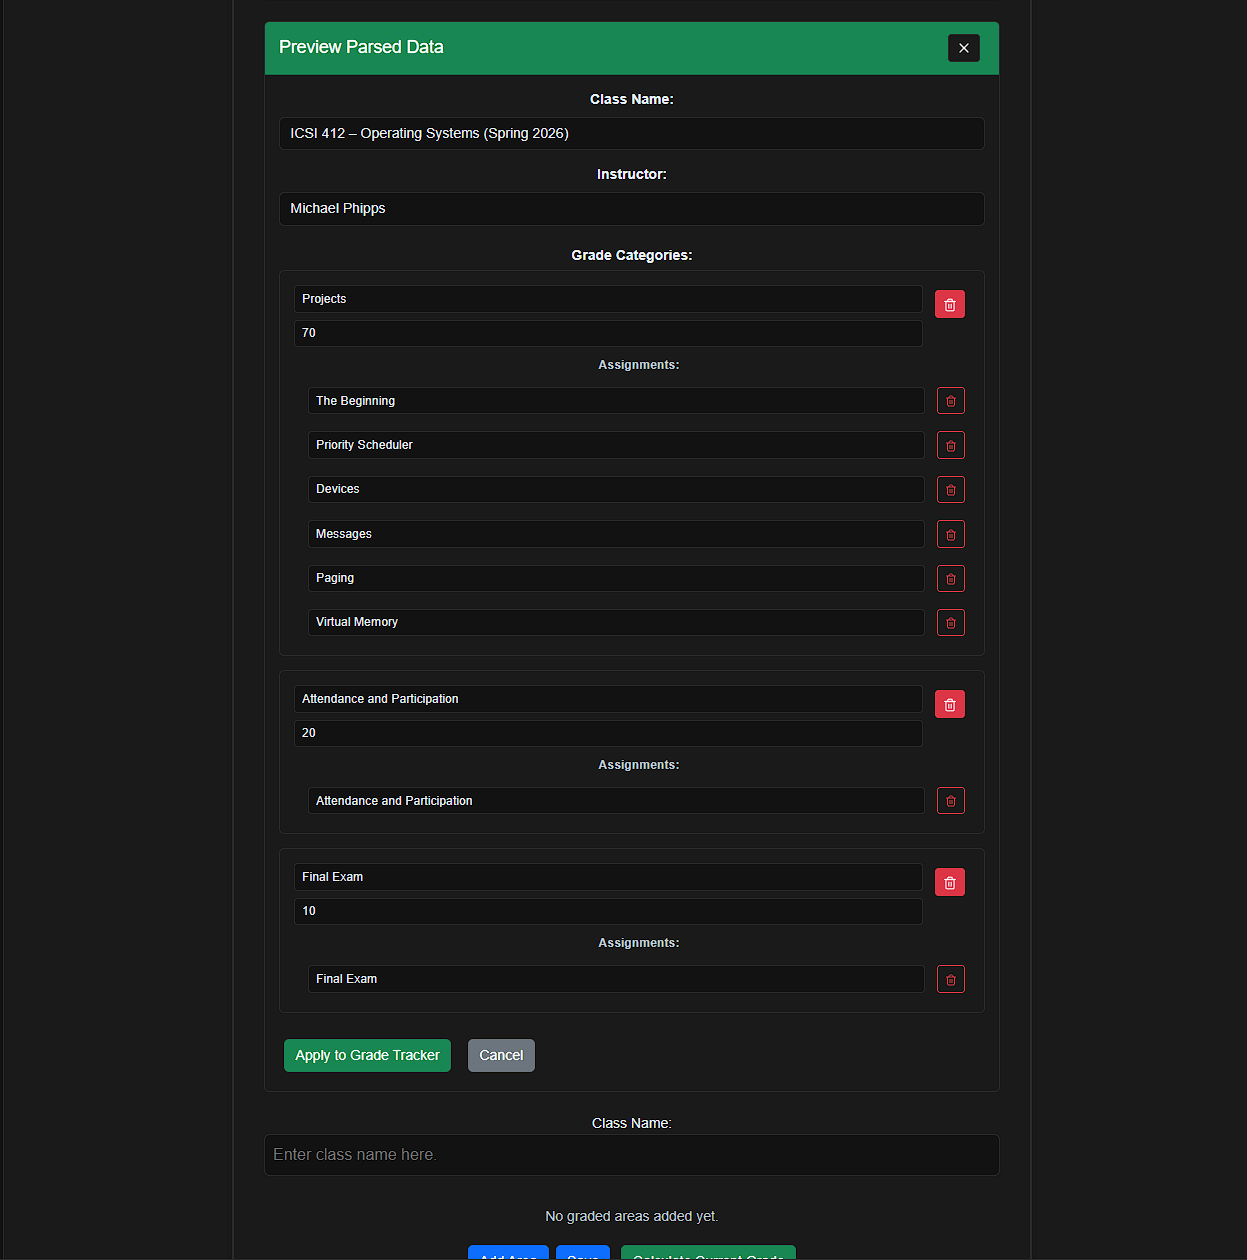The height and width of the screenshot is (1260, 1247).
Task: Edit the class name "ICSI 412" field
Action: click(x=631, y=133)
